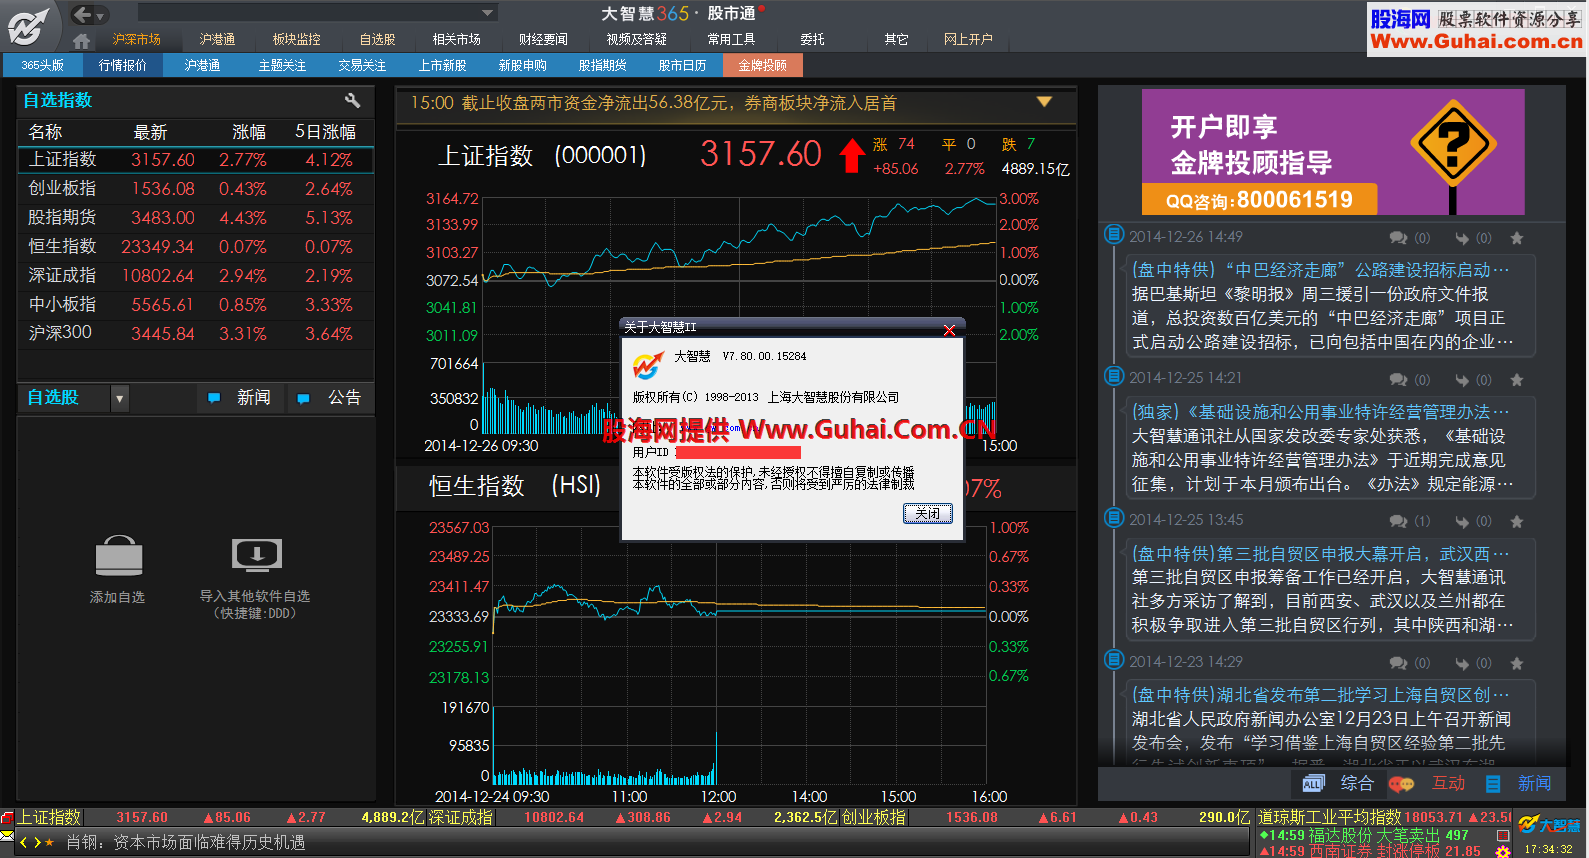
Task: Favorite the 2014-12-26 14:49 news with star
Action: point(1517,238)
